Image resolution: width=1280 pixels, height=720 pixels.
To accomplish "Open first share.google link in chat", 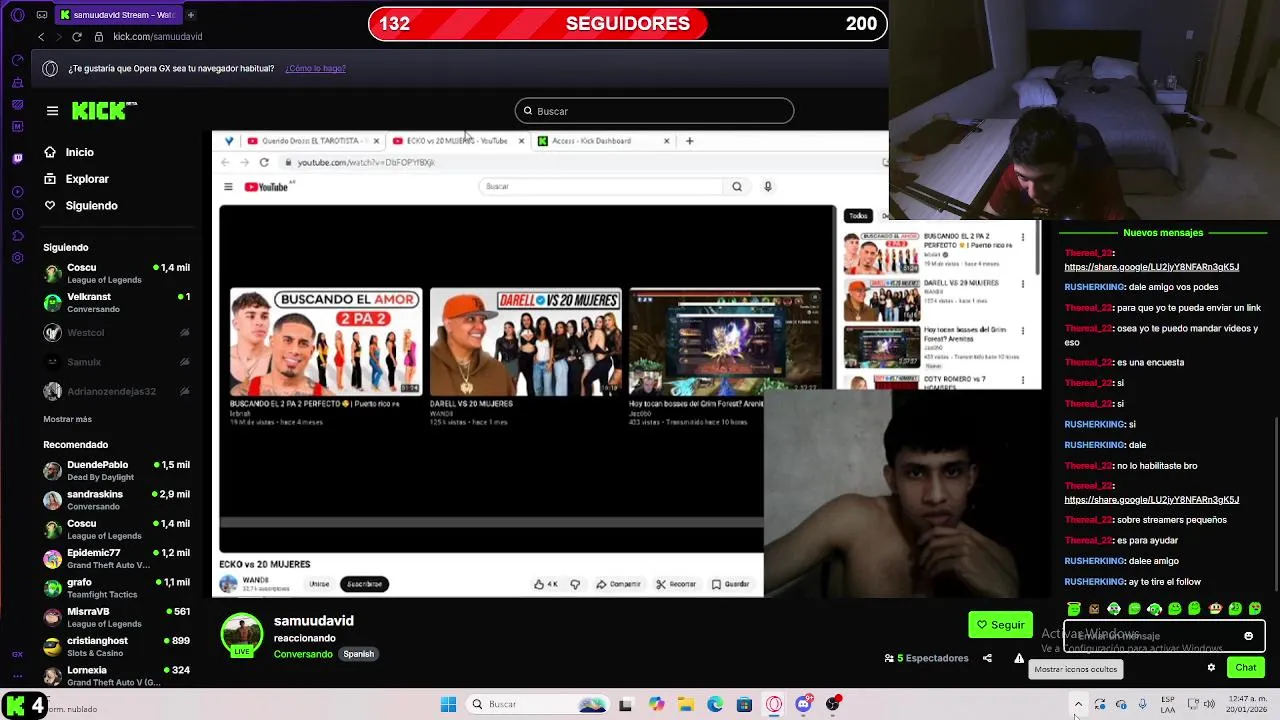I will tap(1151, 267).
